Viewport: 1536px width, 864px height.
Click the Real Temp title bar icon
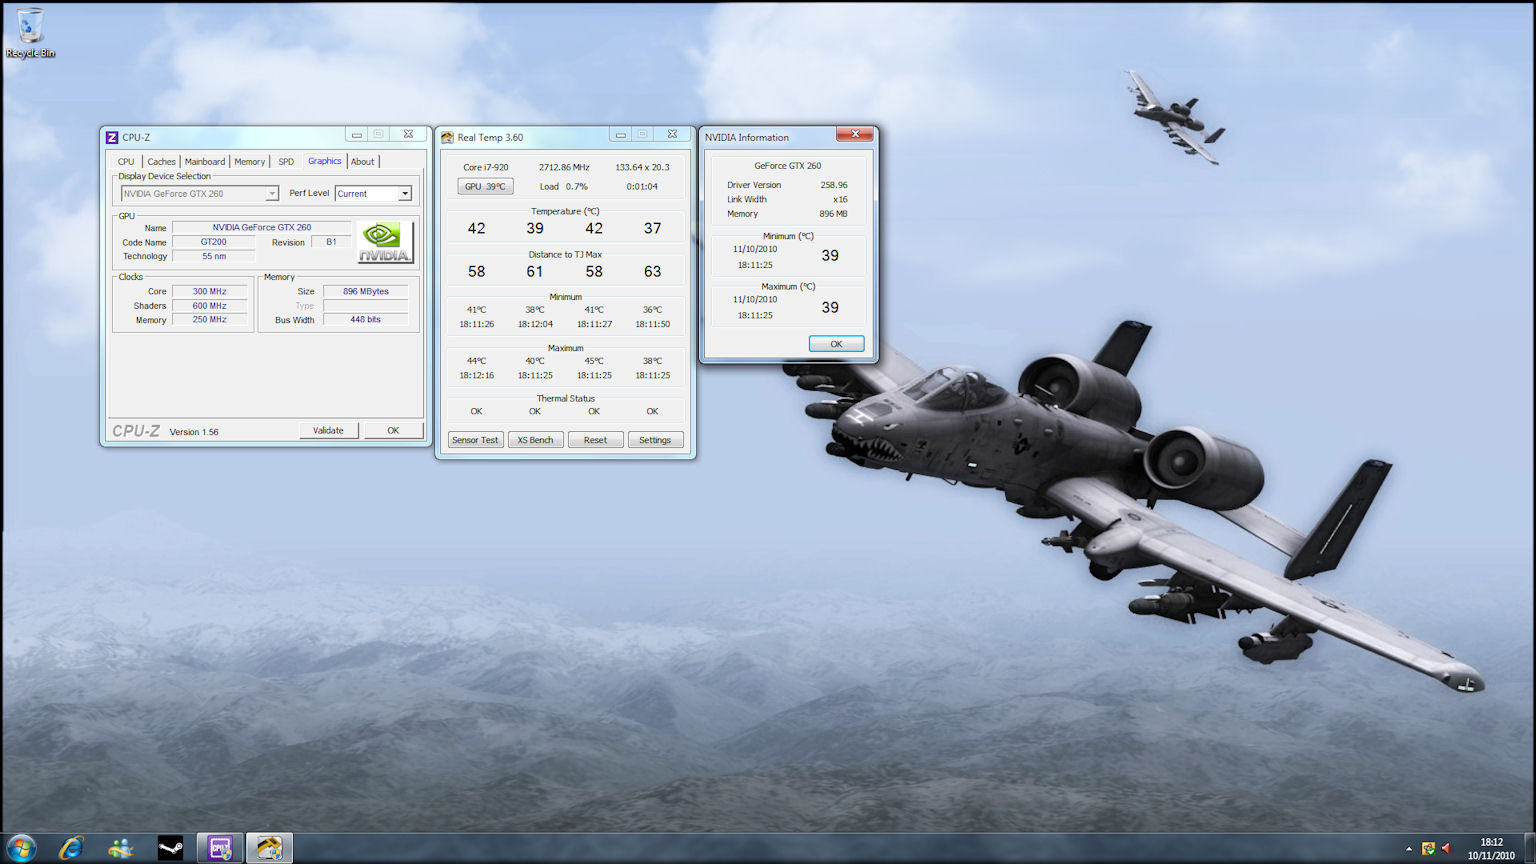pyautogui.click(x=447, y=138)
